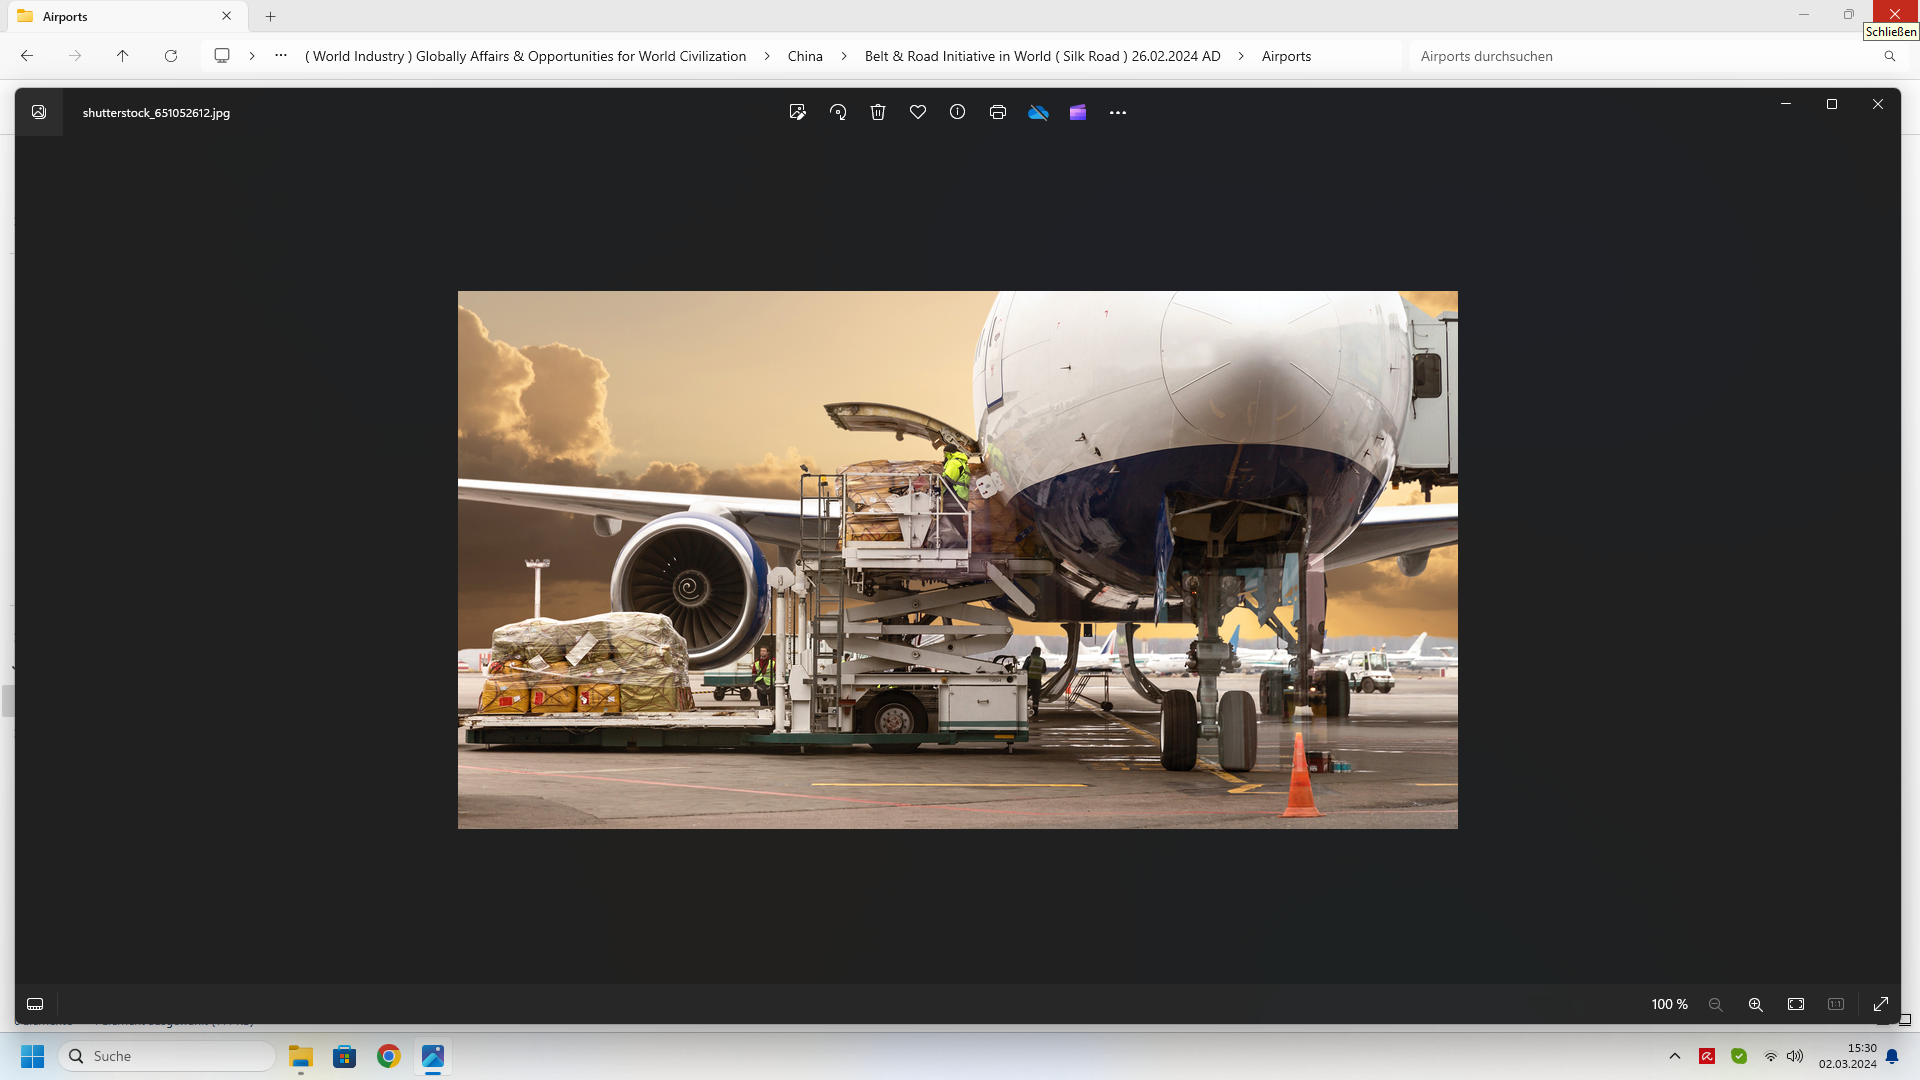Click the search magnifier in Explorer search box
This screenshot has width=1920, height=1080.
click(1890, 56)
